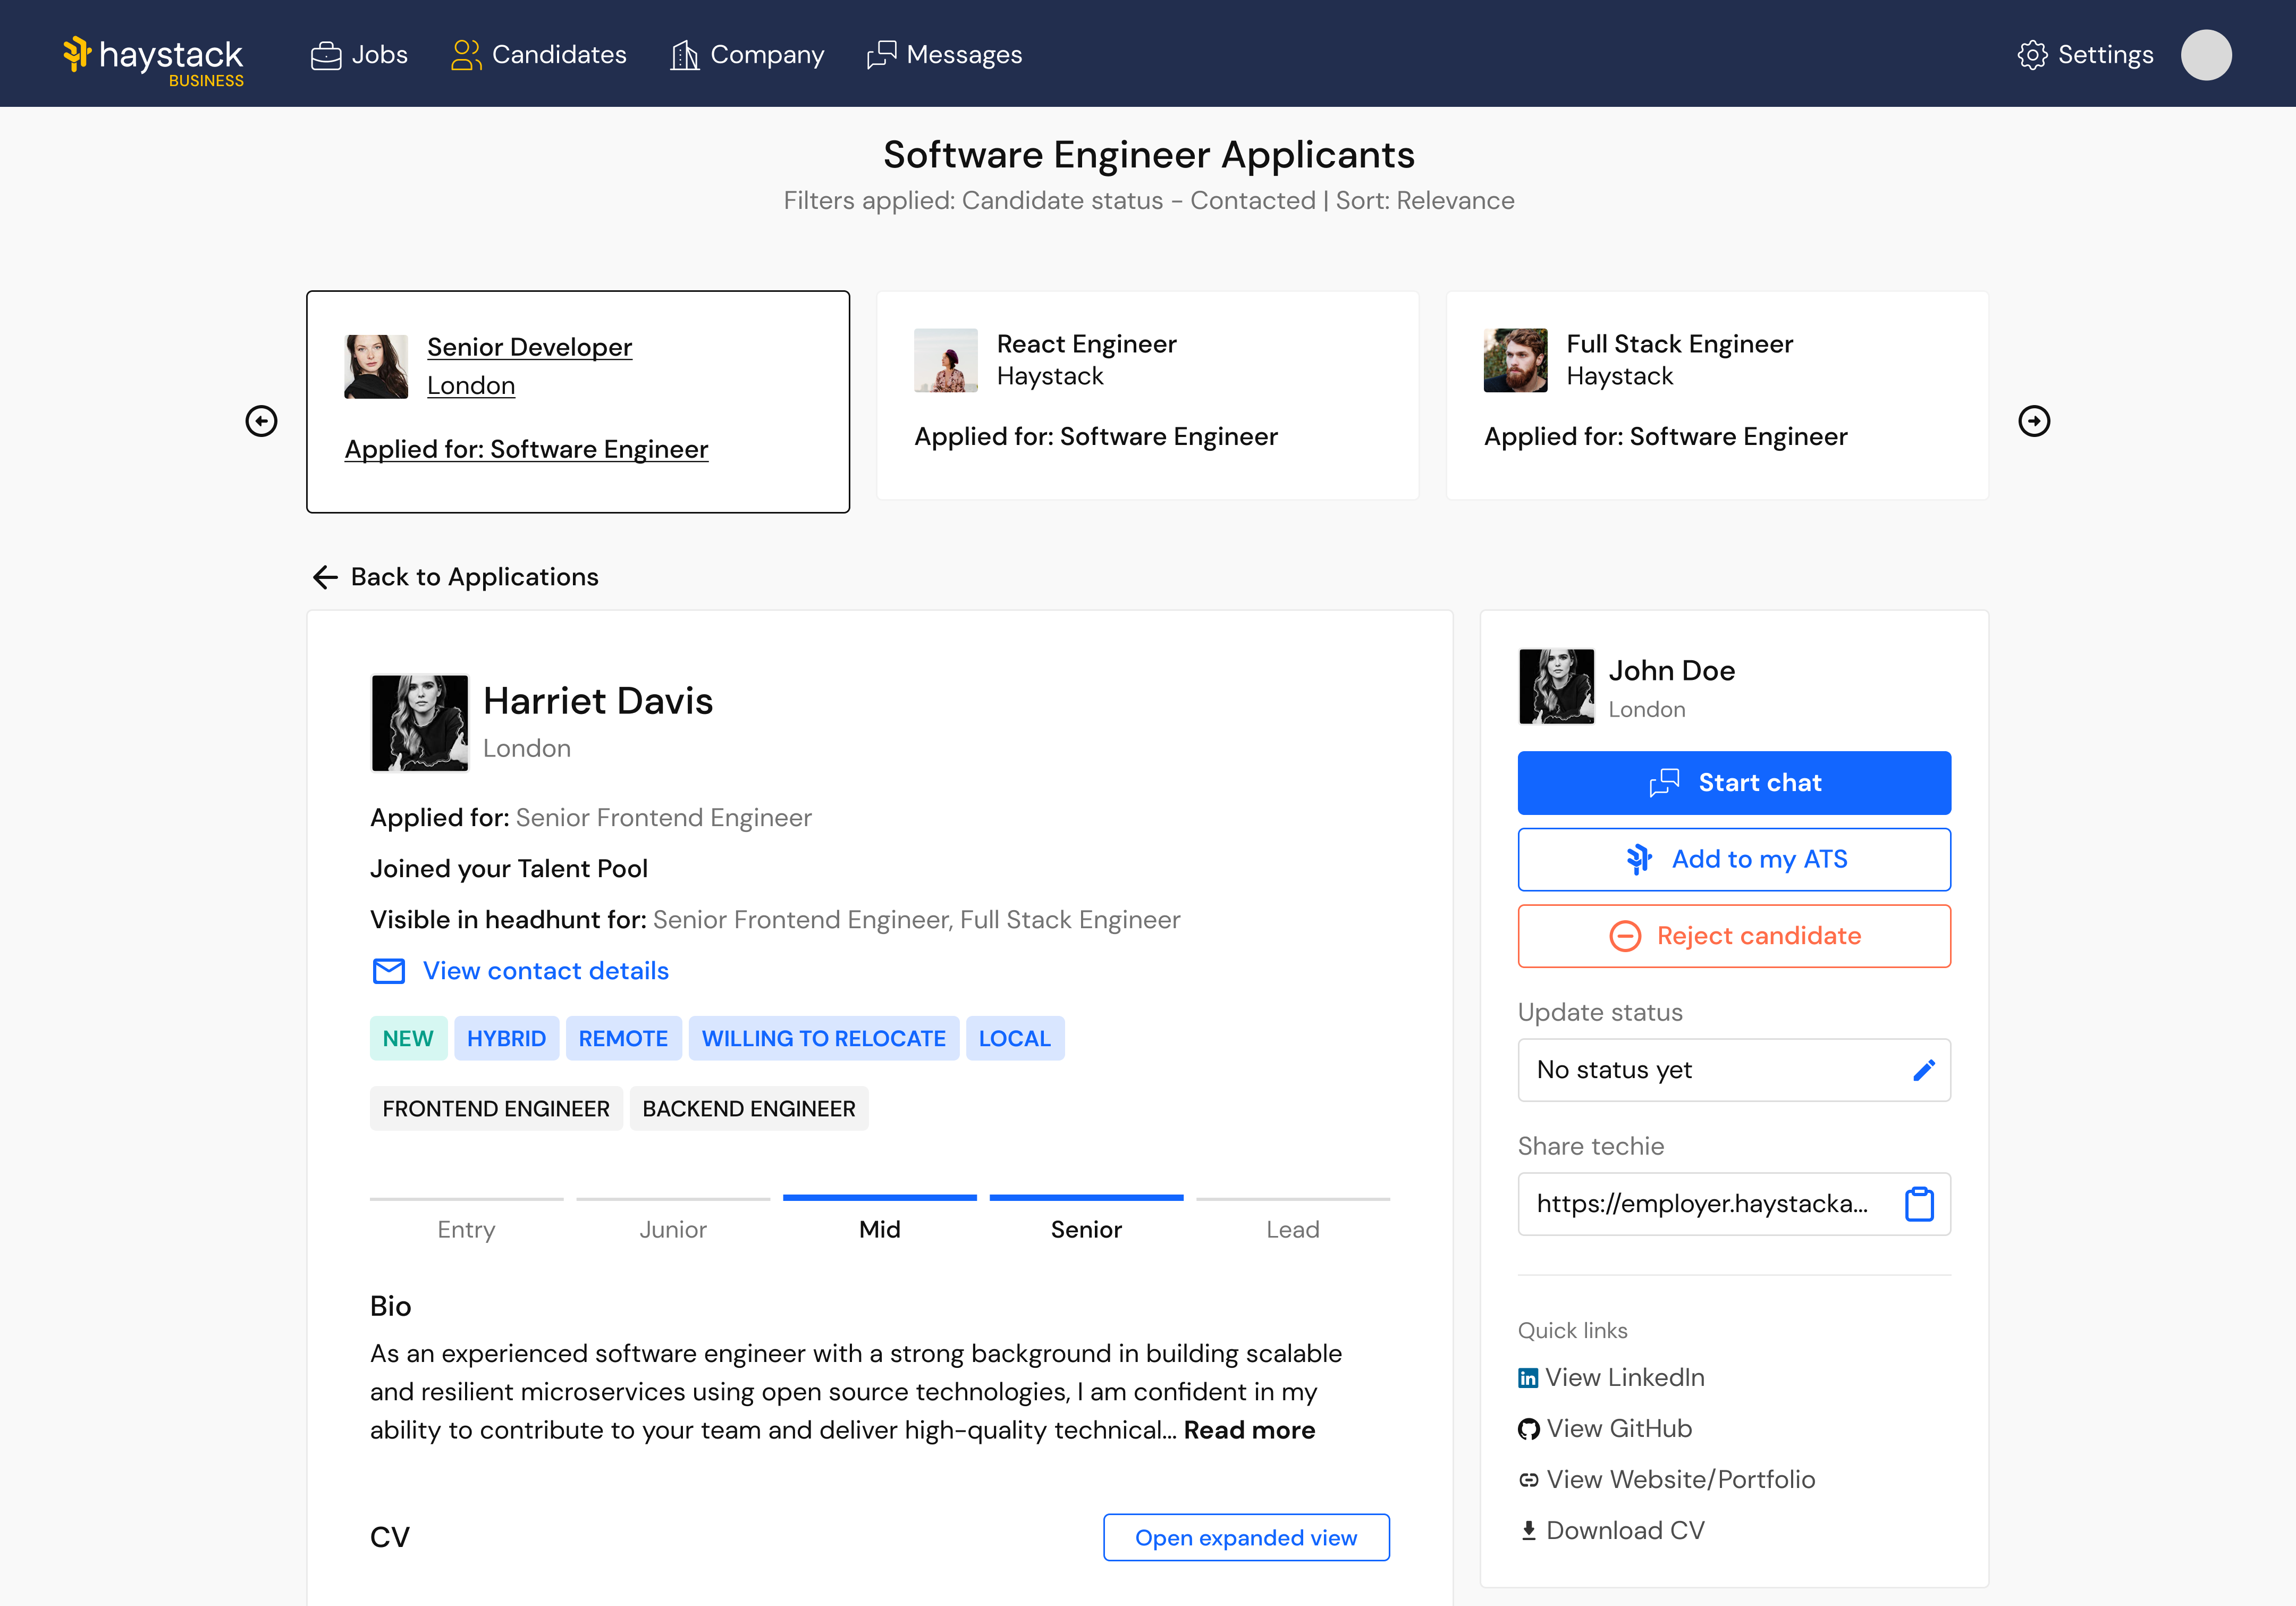Open Settings in the header
The height and width of the screenshot is (1606, 2296).
2085,54
